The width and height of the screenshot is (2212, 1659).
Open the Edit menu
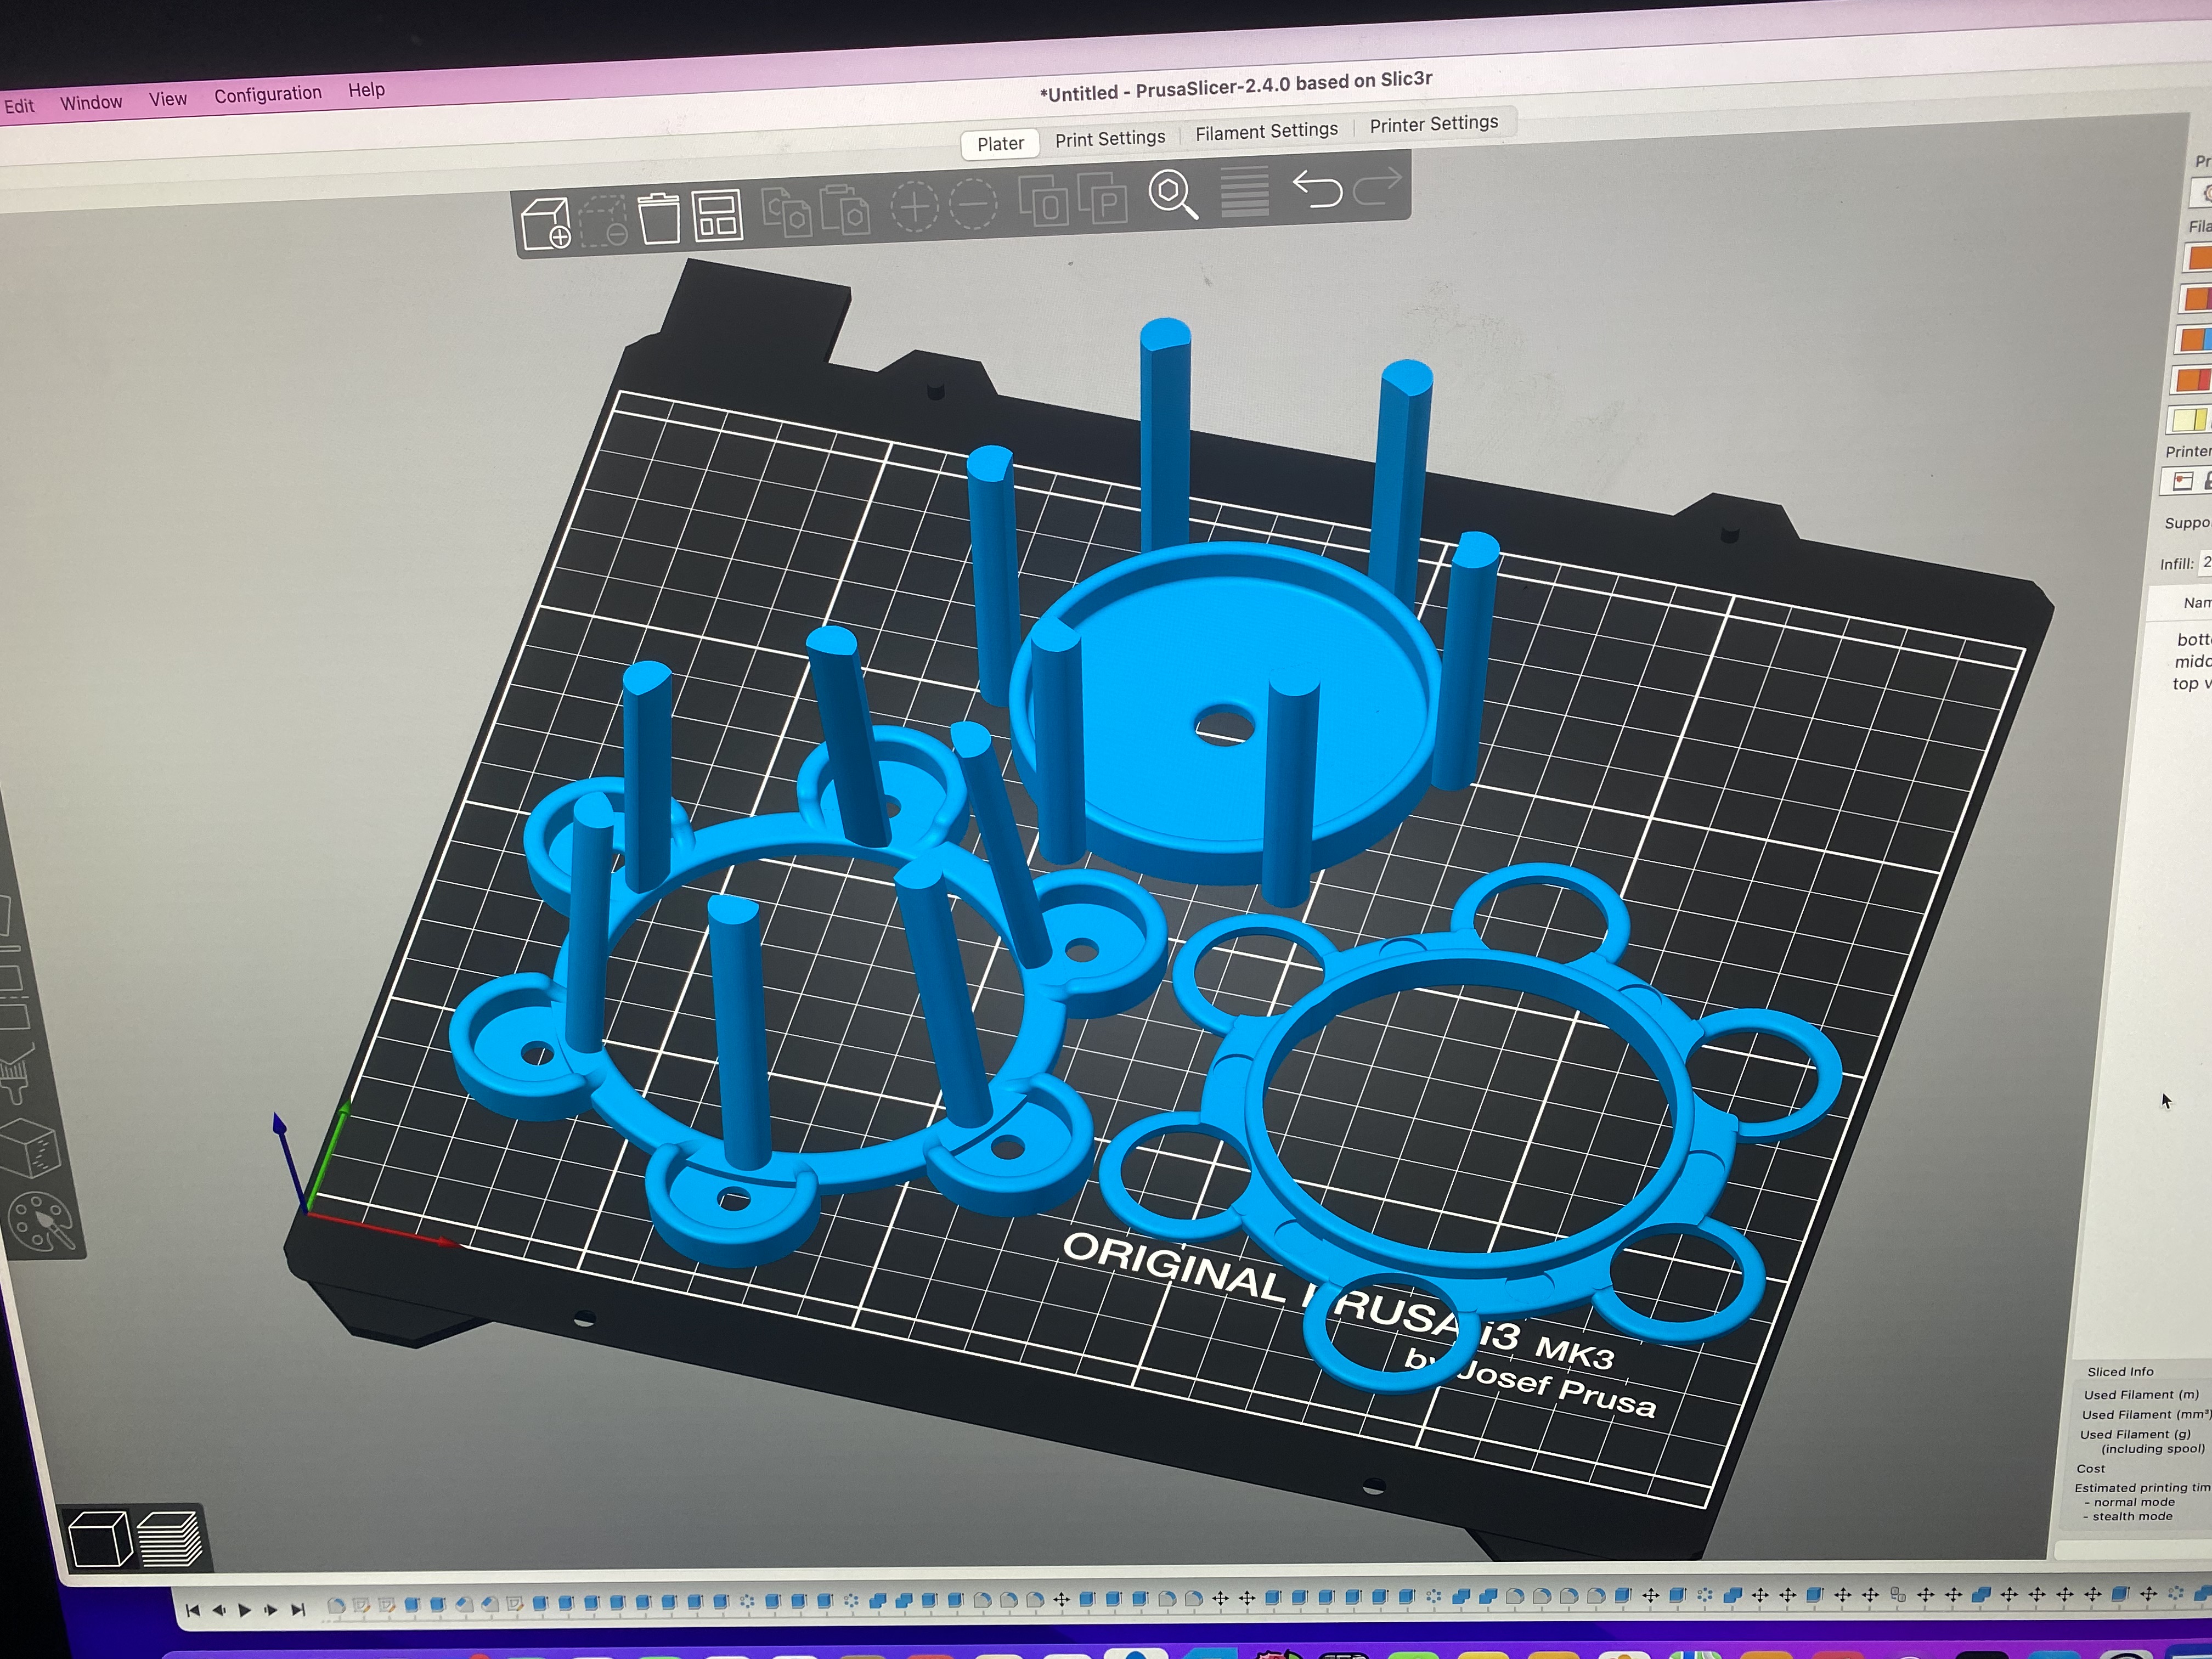point(19,106)
